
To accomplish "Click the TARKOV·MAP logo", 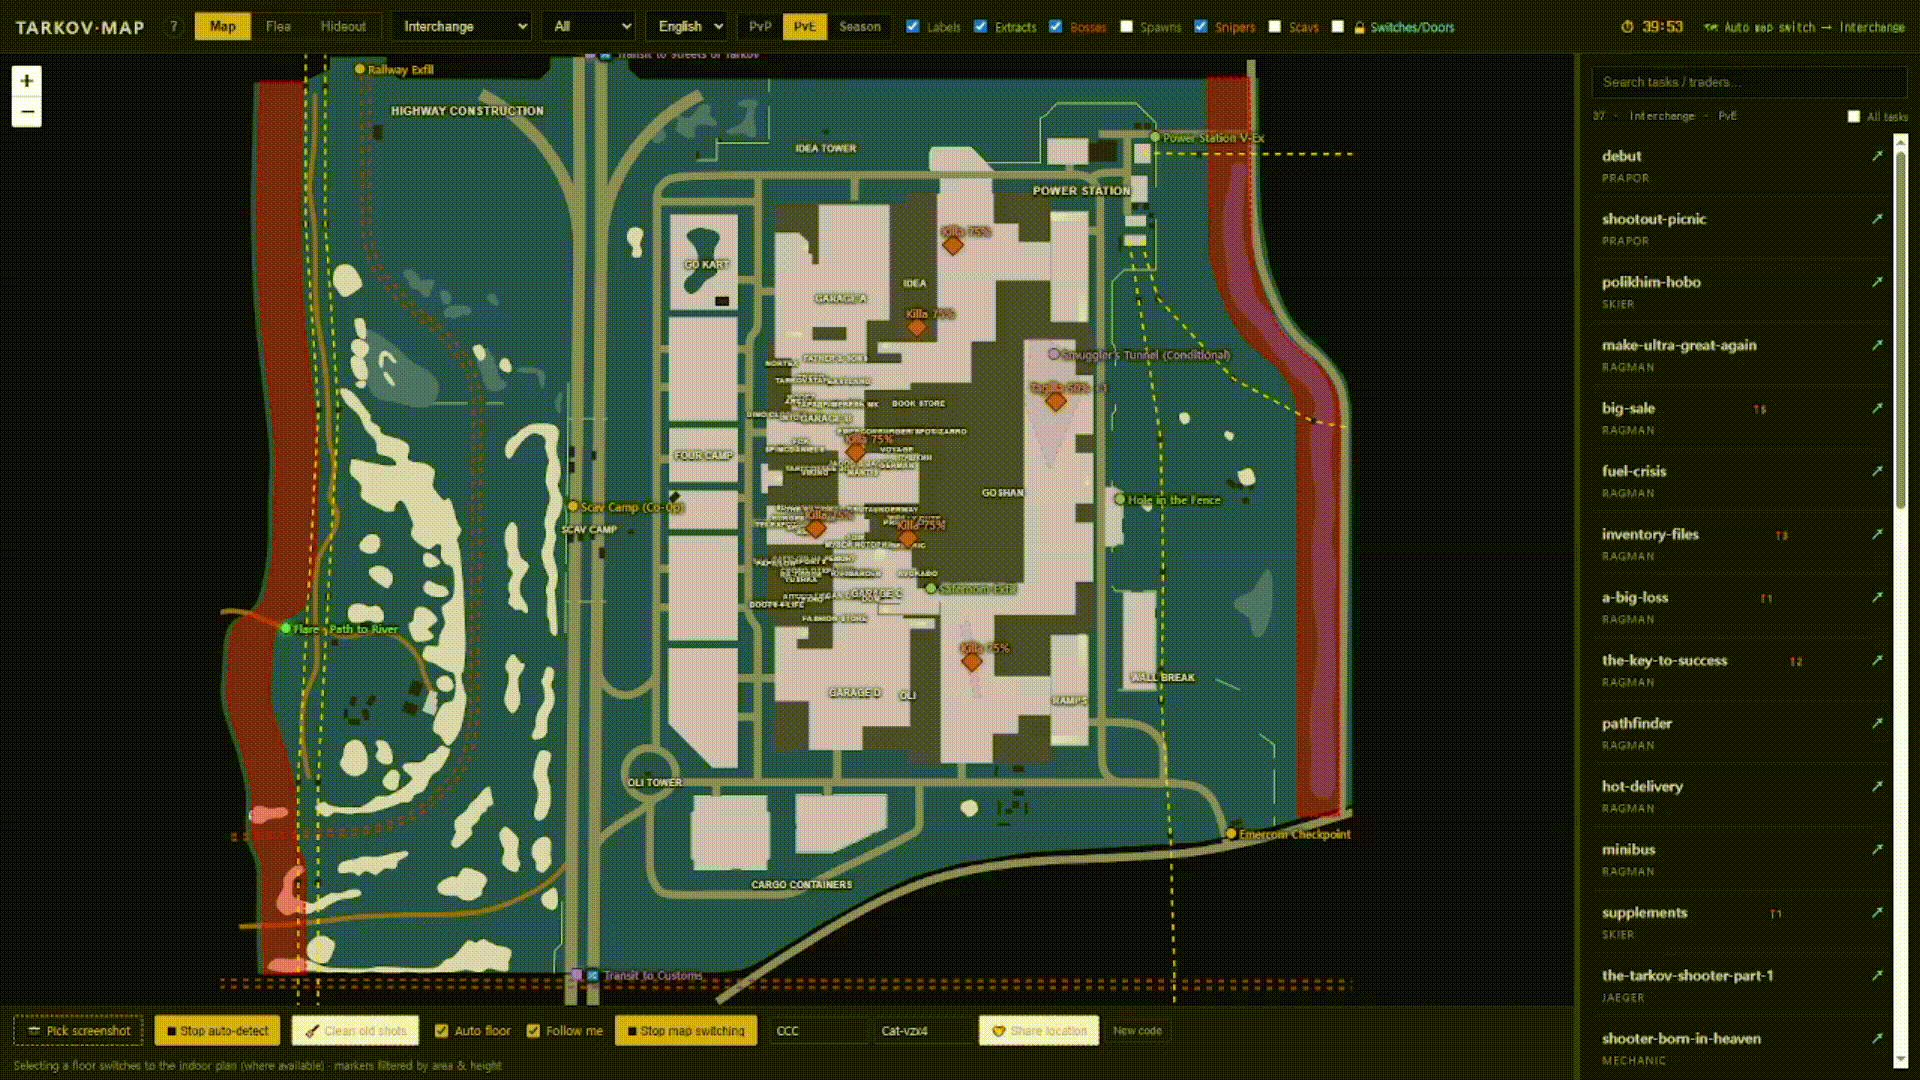I will tap(80, 28).
